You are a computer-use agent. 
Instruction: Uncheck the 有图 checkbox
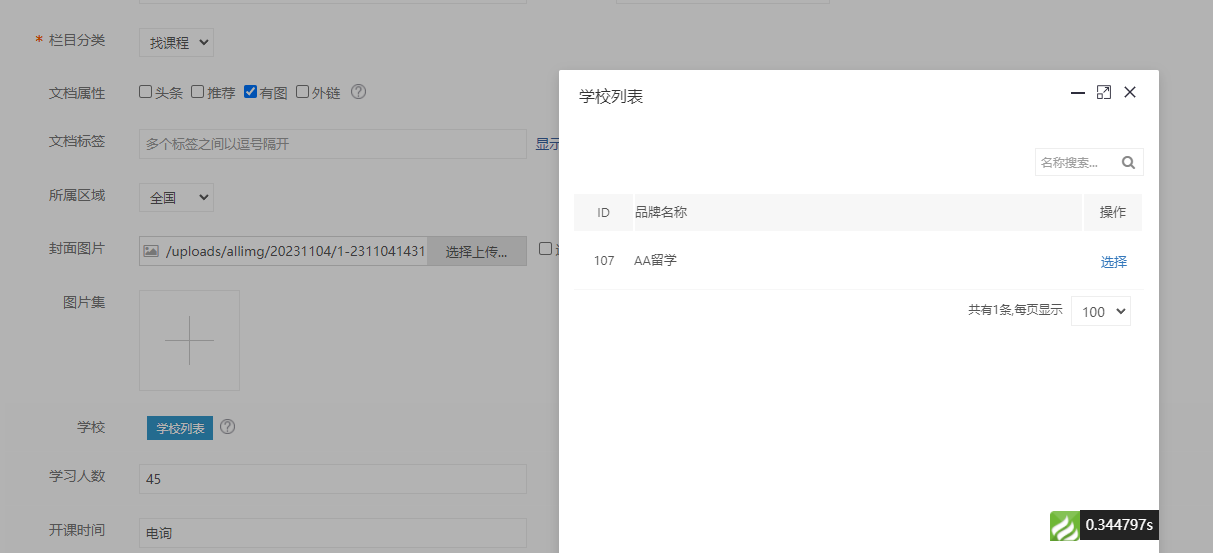[x=251, y=92]
